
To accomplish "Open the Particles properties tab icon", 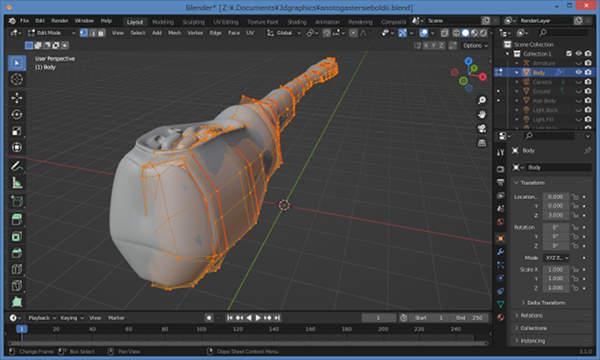I will [501, 265].
